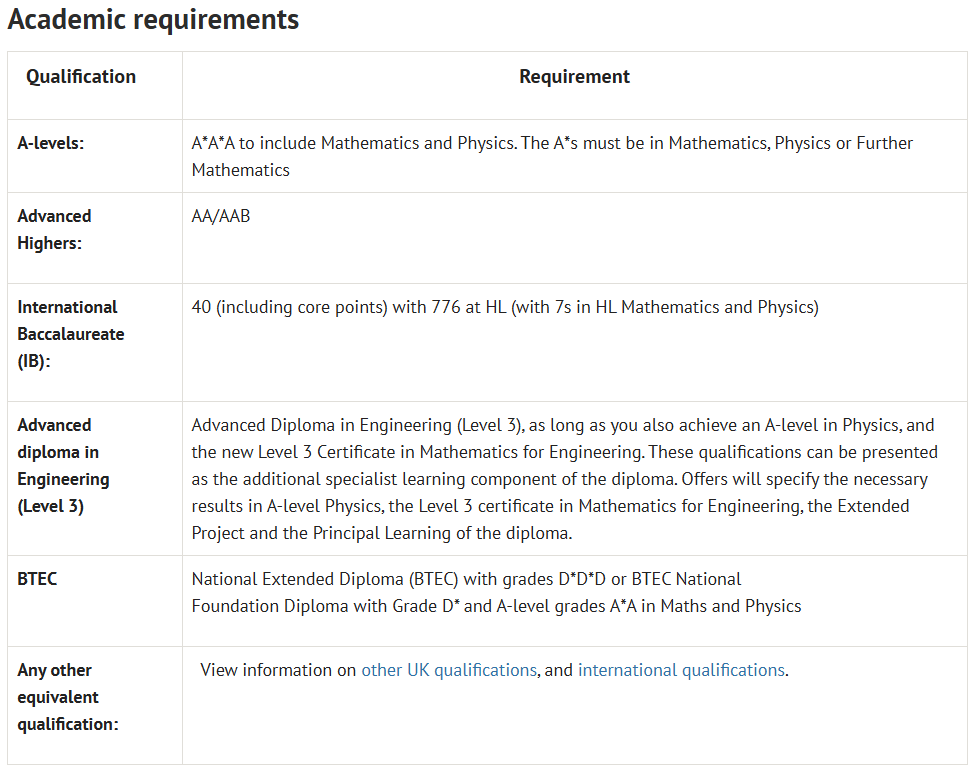Open the international qualifications link

(x=681, y=670)
